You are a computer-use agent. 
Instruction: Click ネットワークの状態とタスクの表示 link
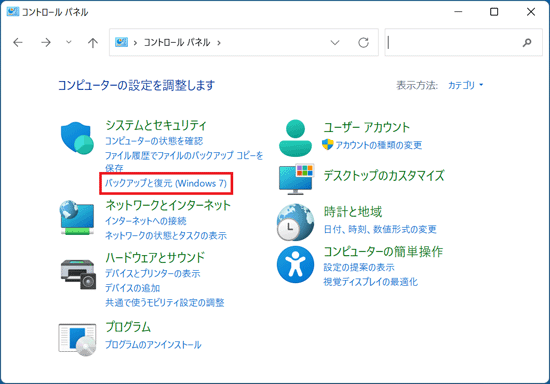(166, 235)
